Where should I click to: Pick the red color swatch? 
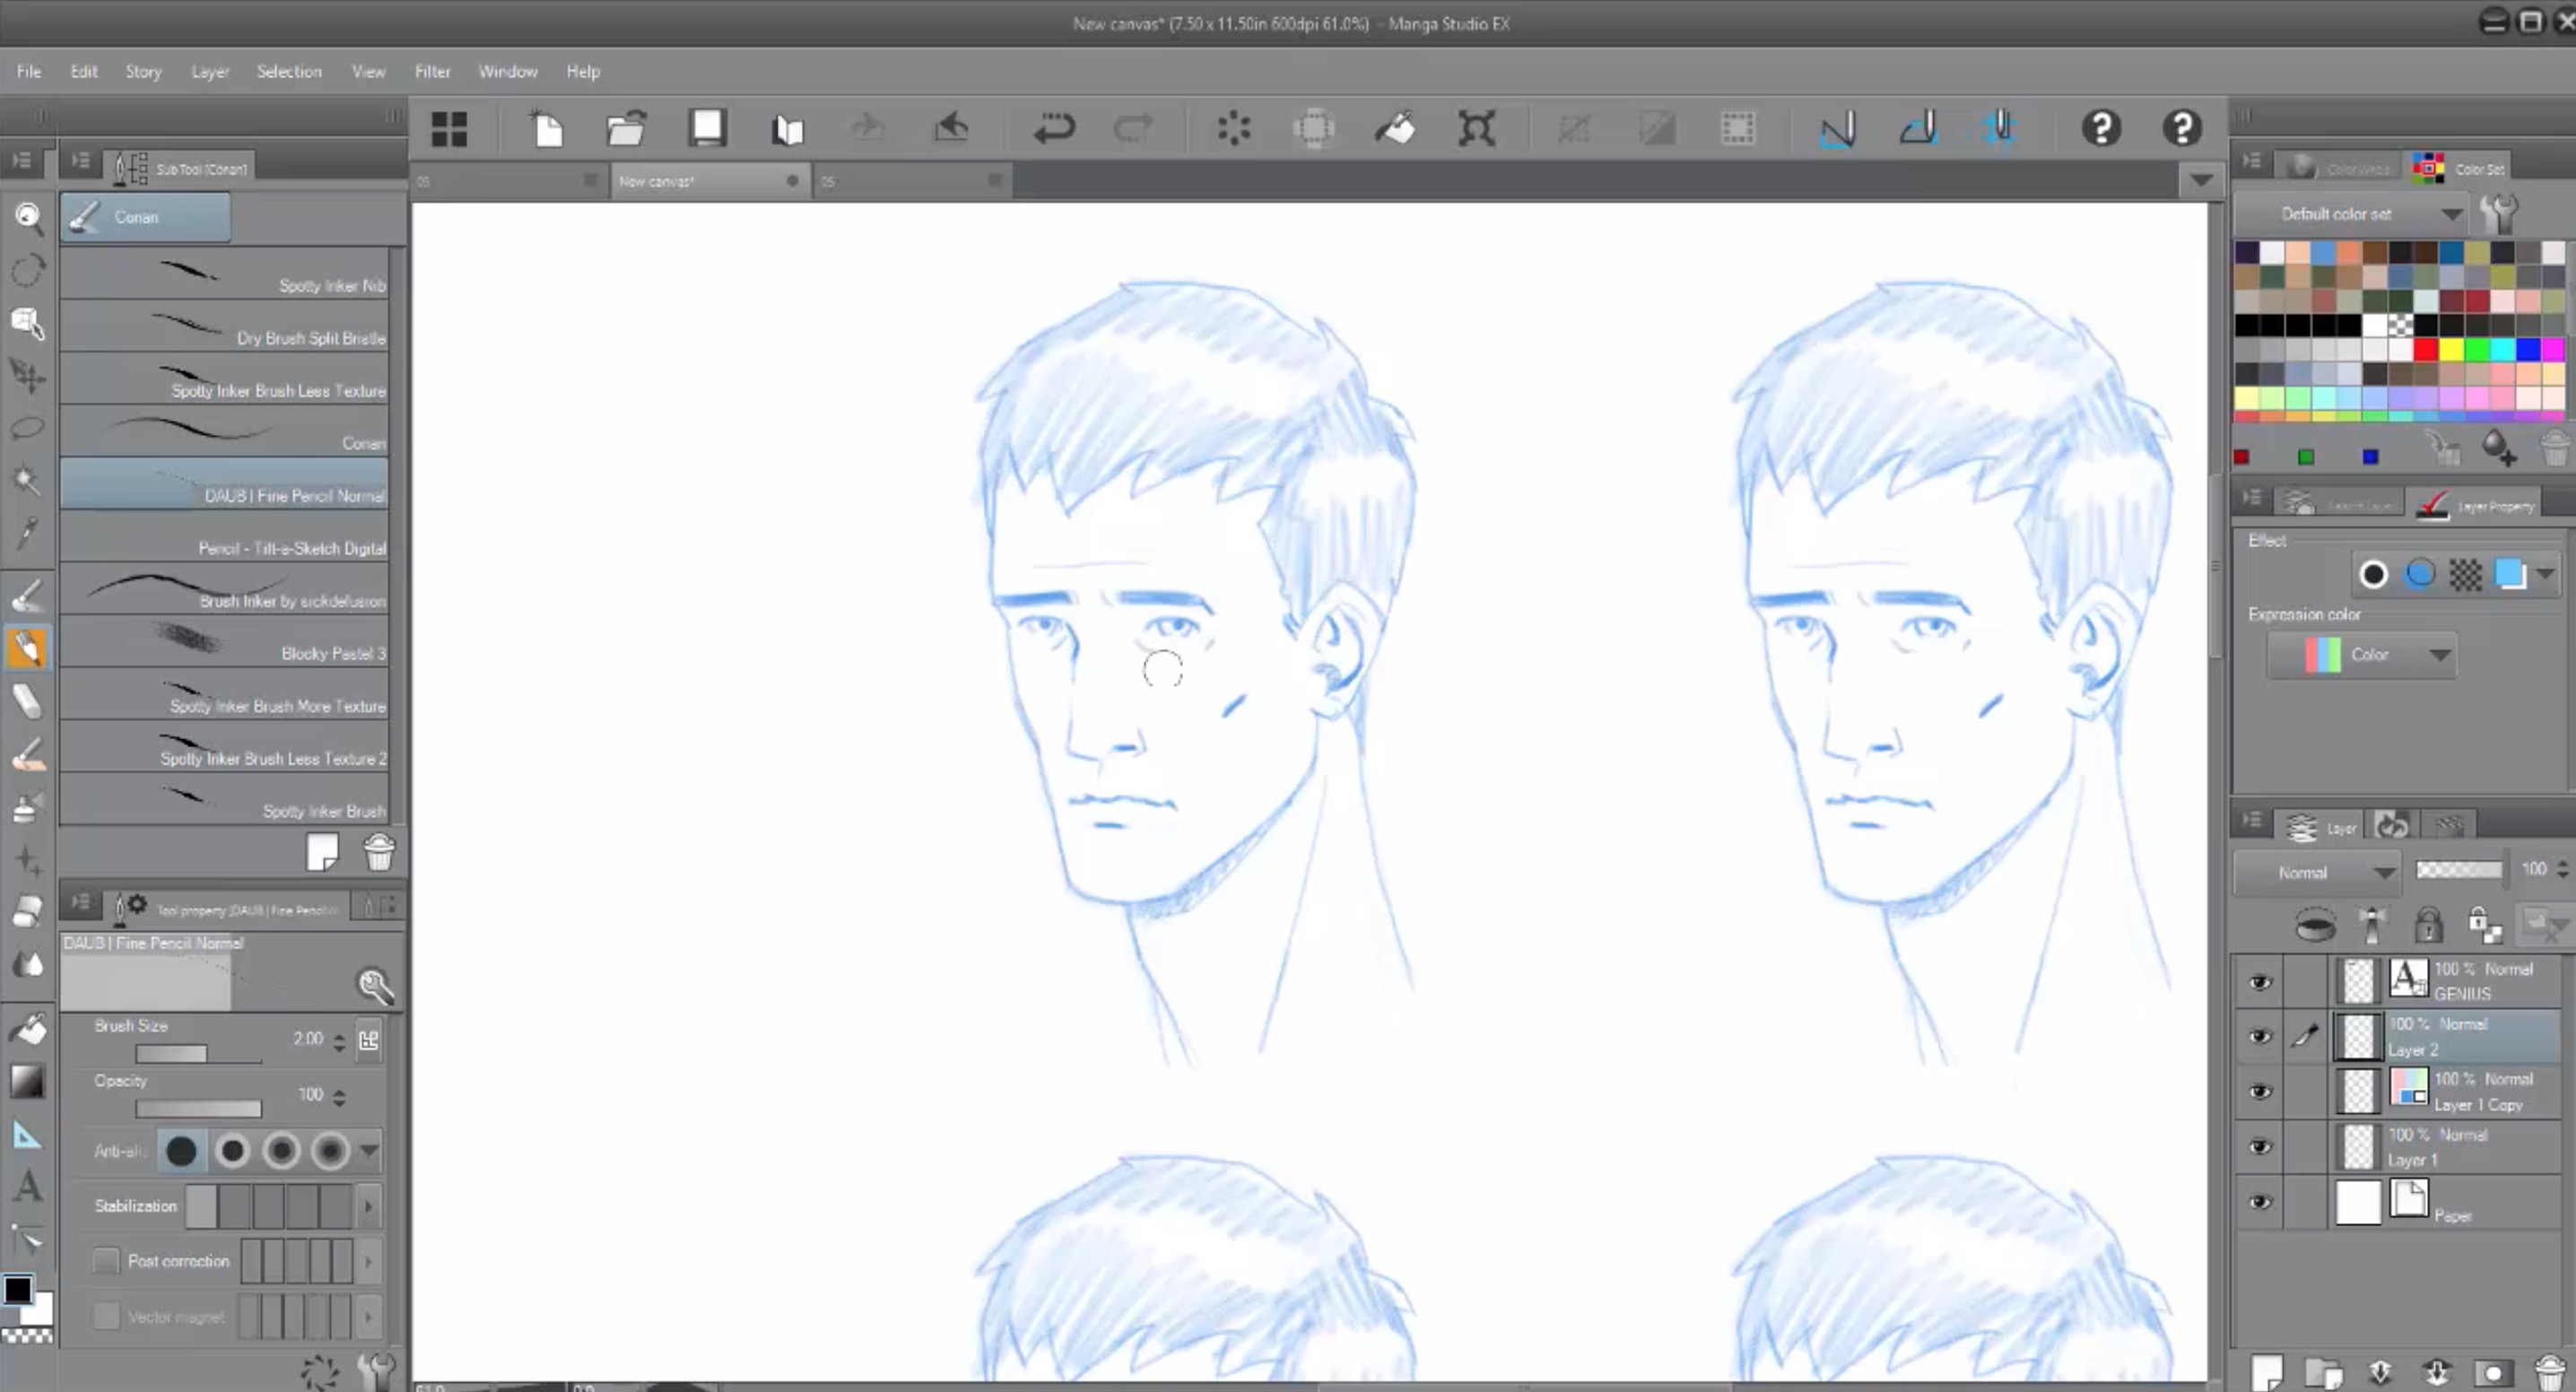click(2425, 349)
